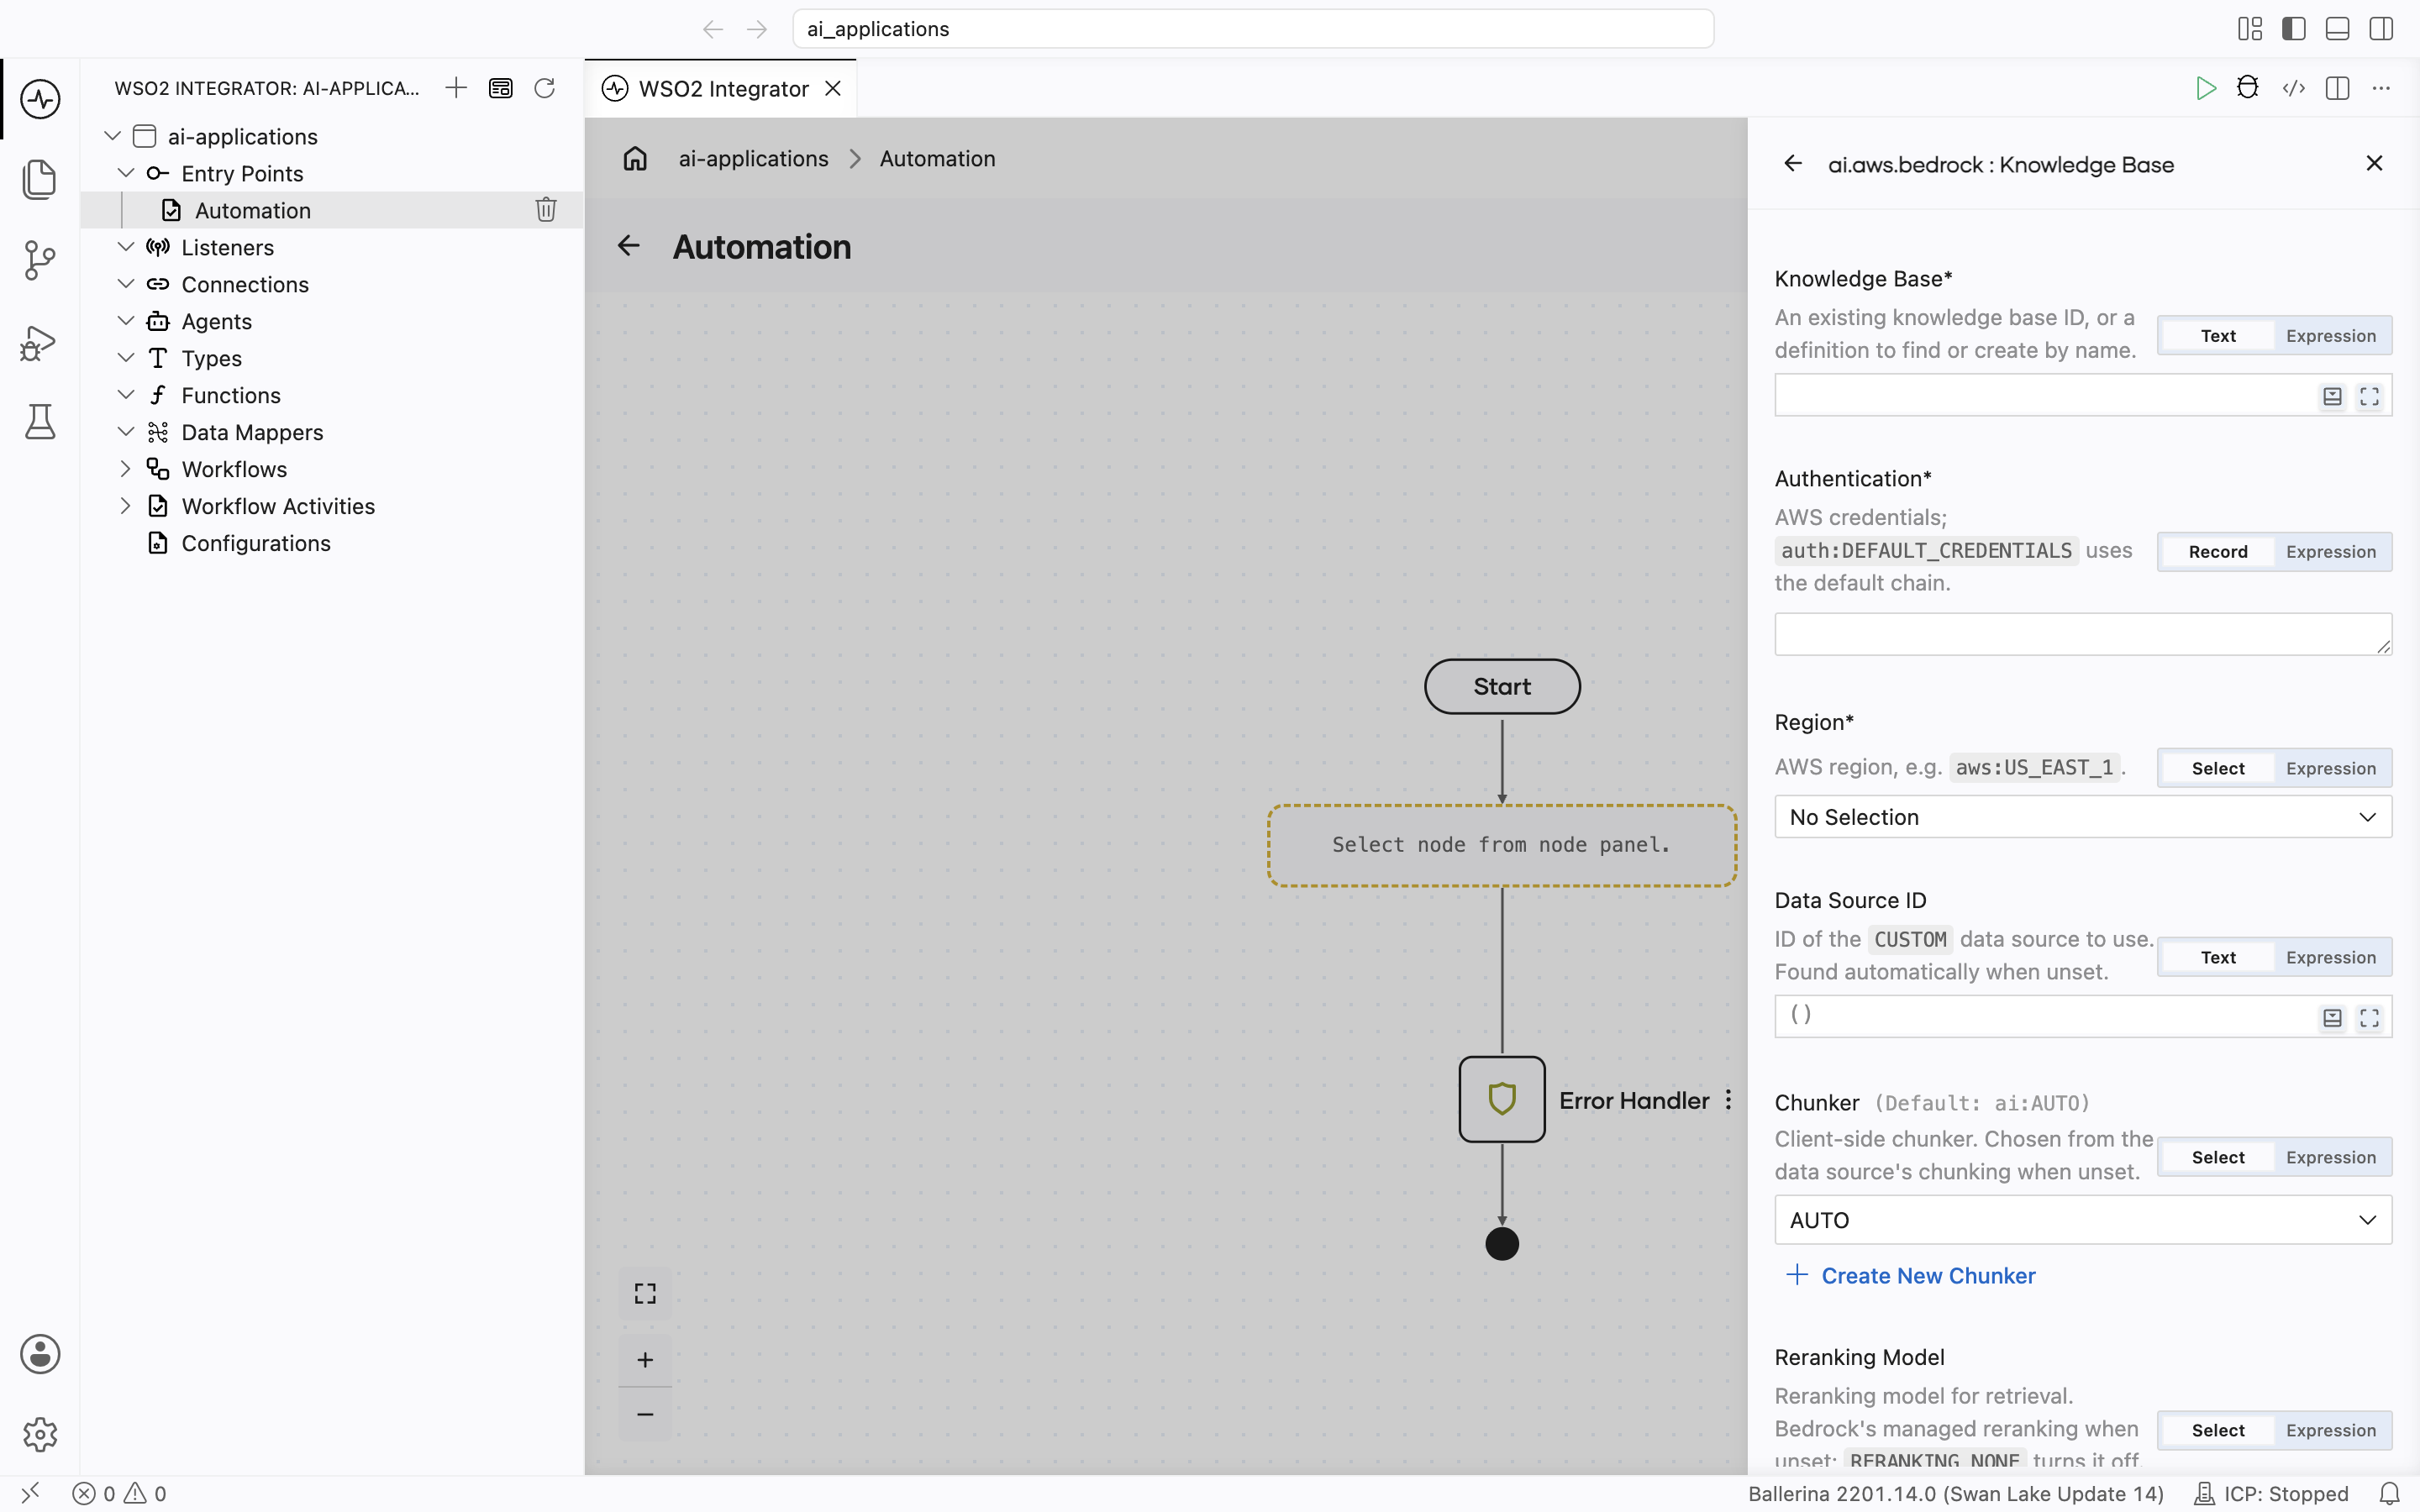Screen dimensions: 2420x1512
Task: Delete the Automation entry point
Action: click(546, 210)
